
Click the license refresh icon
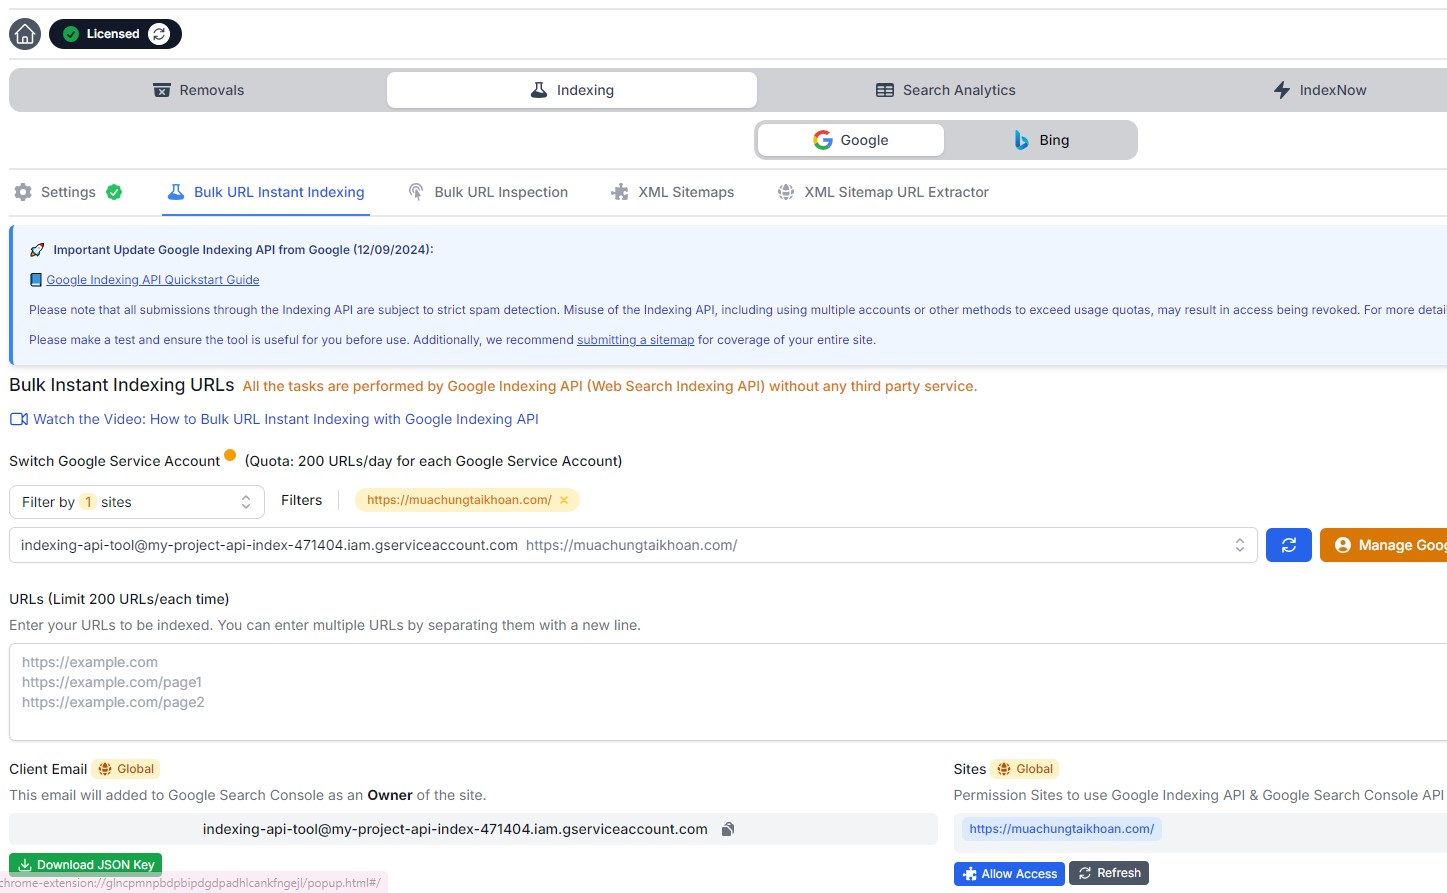coord(159,34)
